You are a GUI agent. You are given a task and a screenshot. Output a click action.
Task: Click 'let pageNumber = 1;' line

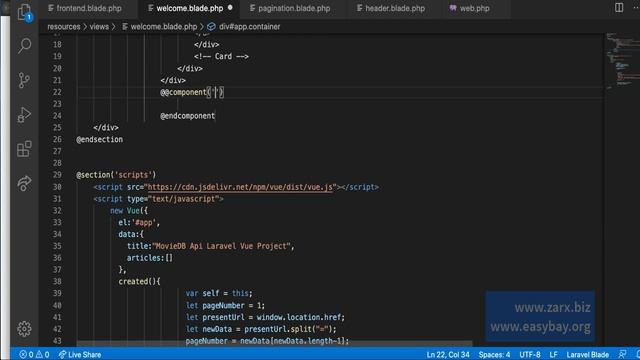click(x=225, y=305)
